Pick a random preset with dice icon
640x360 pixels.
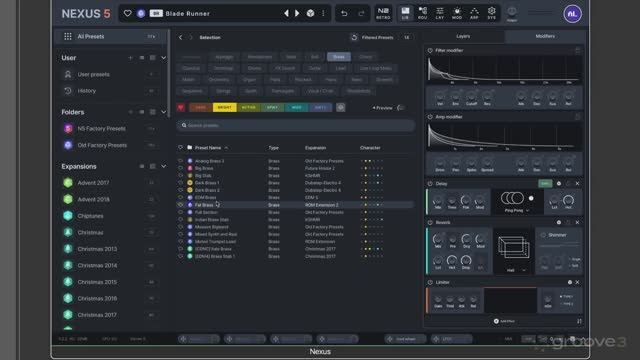[310, 13]
